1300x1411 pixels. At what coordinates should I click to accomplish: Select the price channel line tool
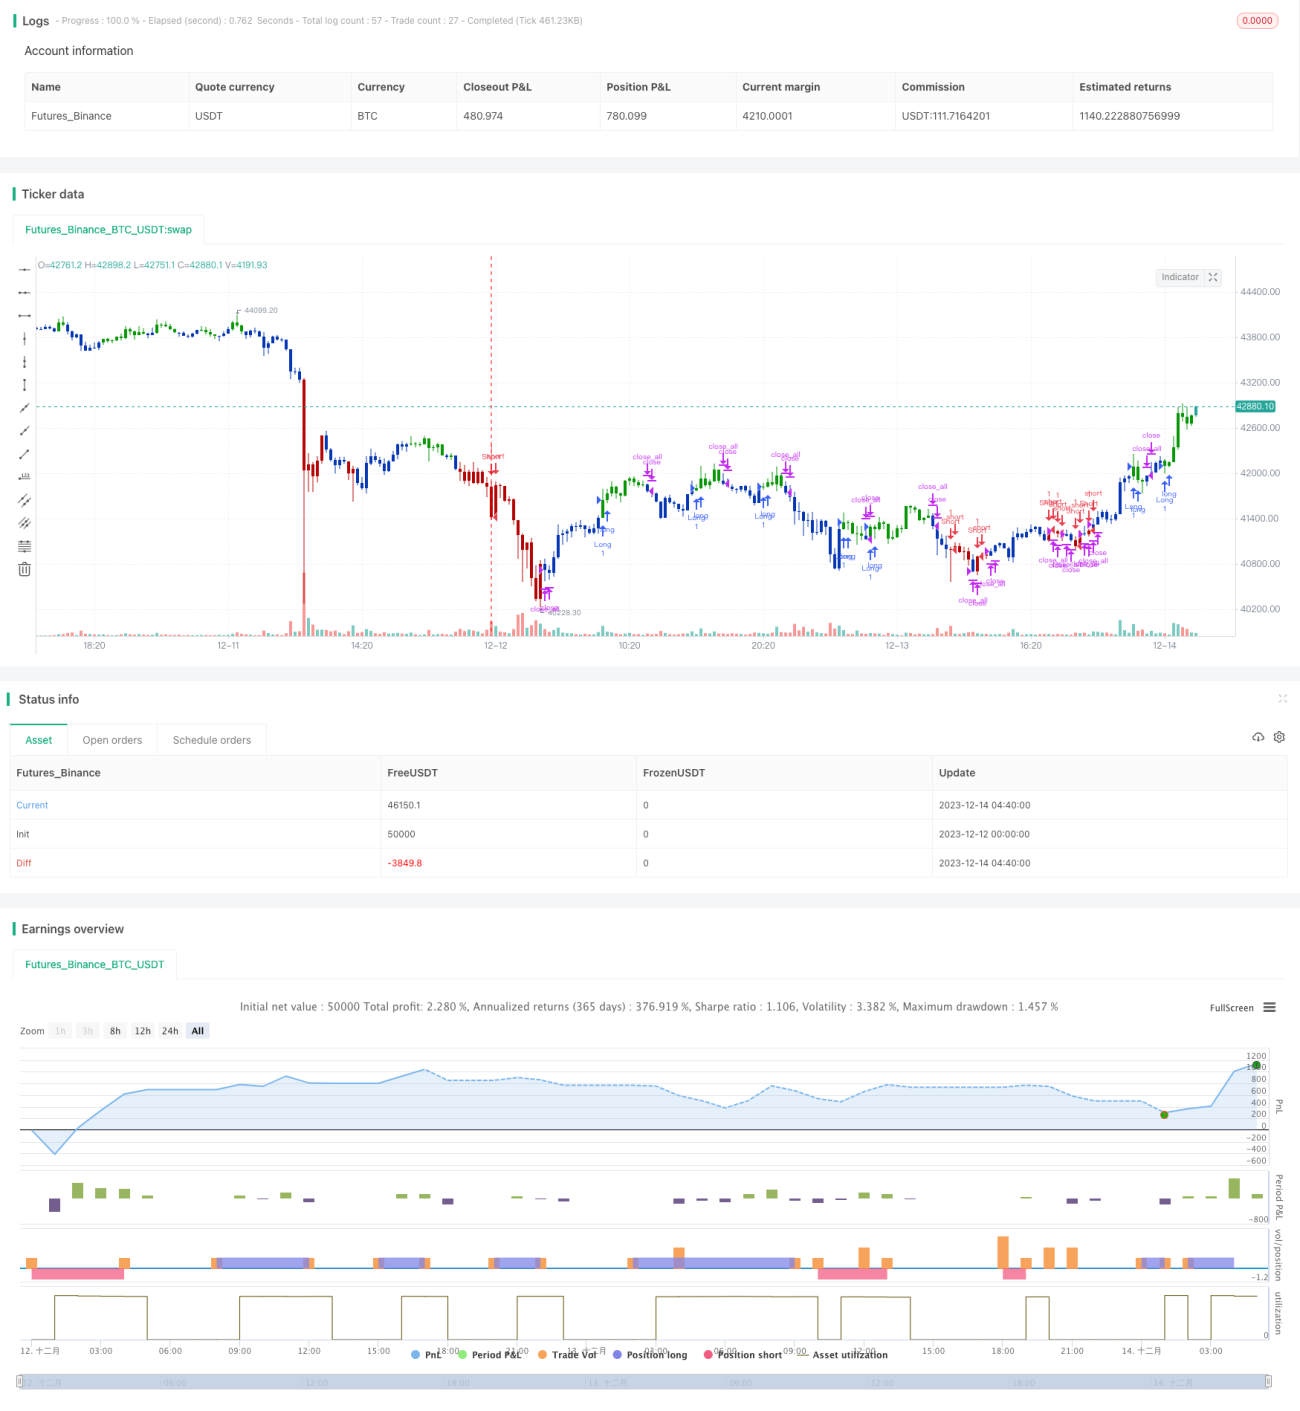click(x=24, y=500)
